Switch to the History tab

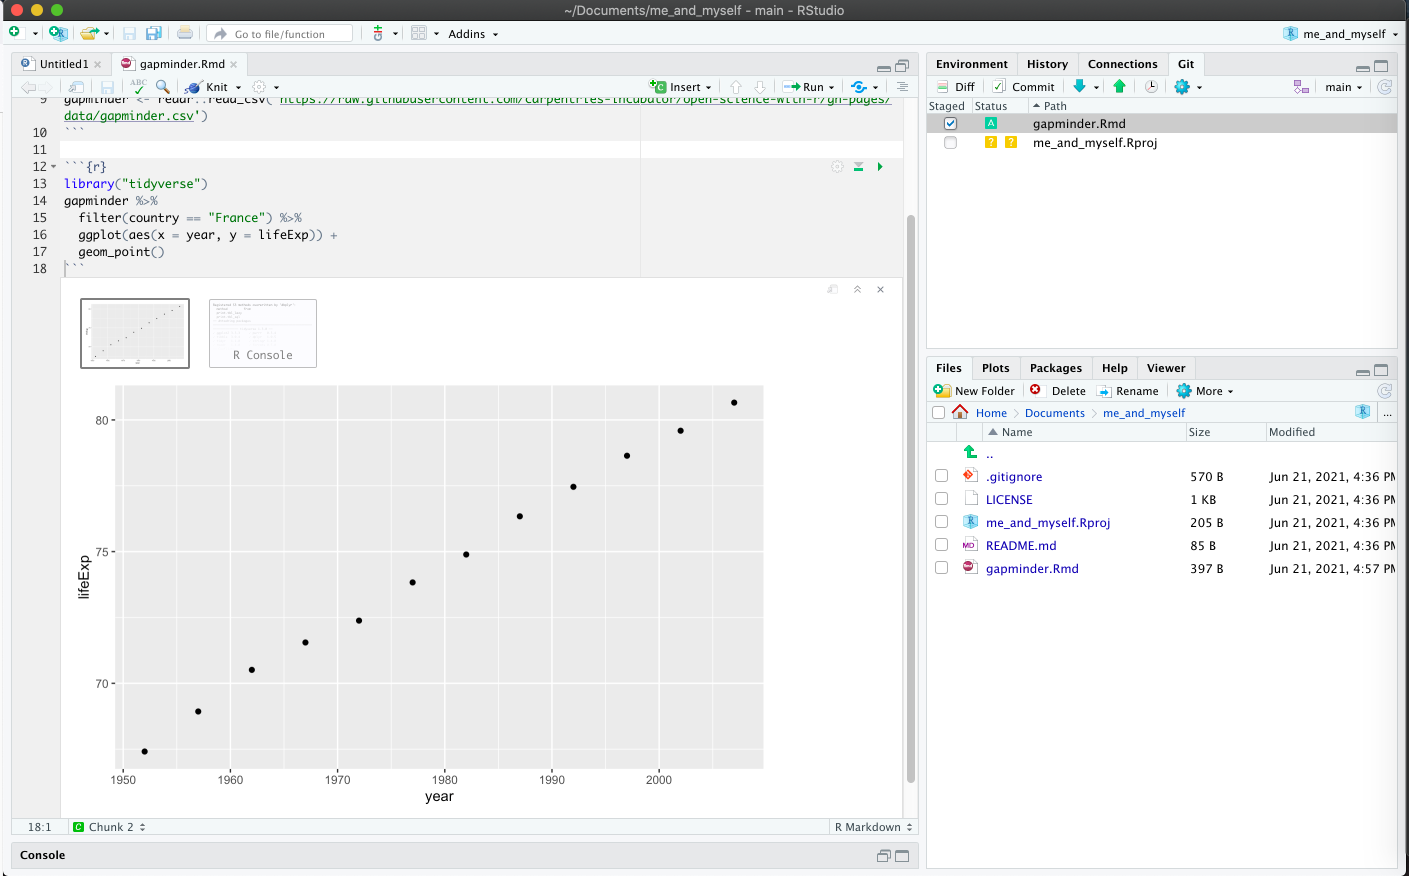(1047, 64)
